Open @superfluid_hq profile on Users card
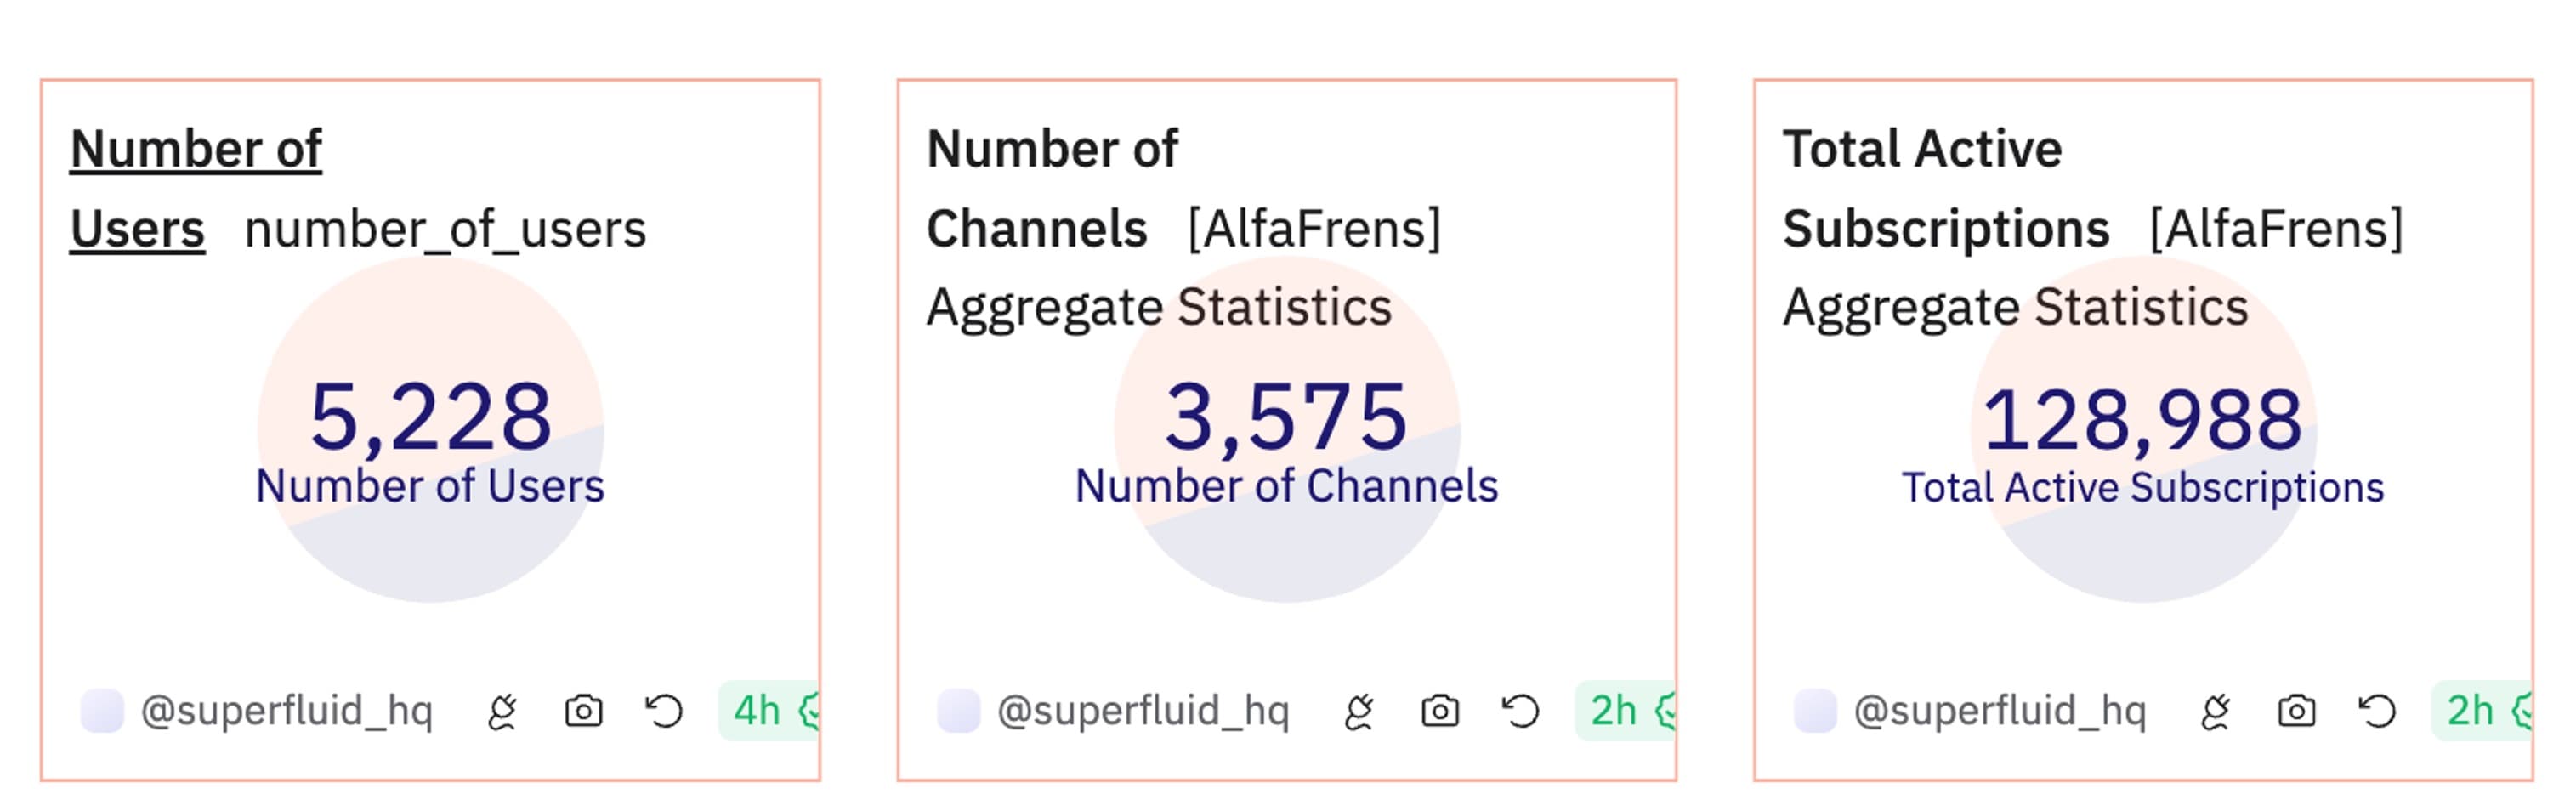Viewport: 2576px width, 811px height. tap(287, 711)
